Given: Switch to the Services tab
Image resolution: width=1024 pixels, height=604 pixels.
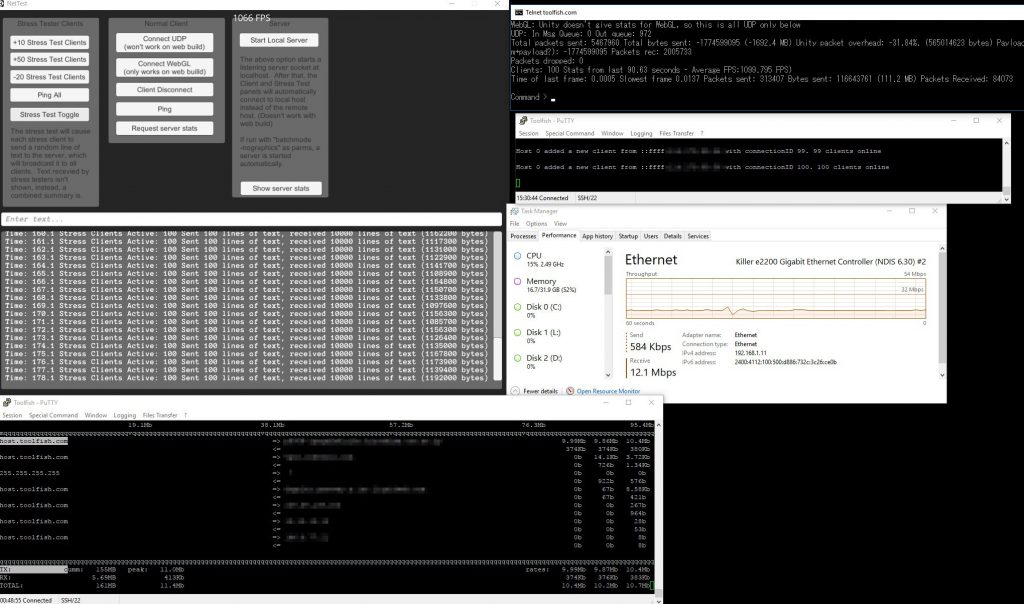Looking at the screenshot, I should point(698,236).
